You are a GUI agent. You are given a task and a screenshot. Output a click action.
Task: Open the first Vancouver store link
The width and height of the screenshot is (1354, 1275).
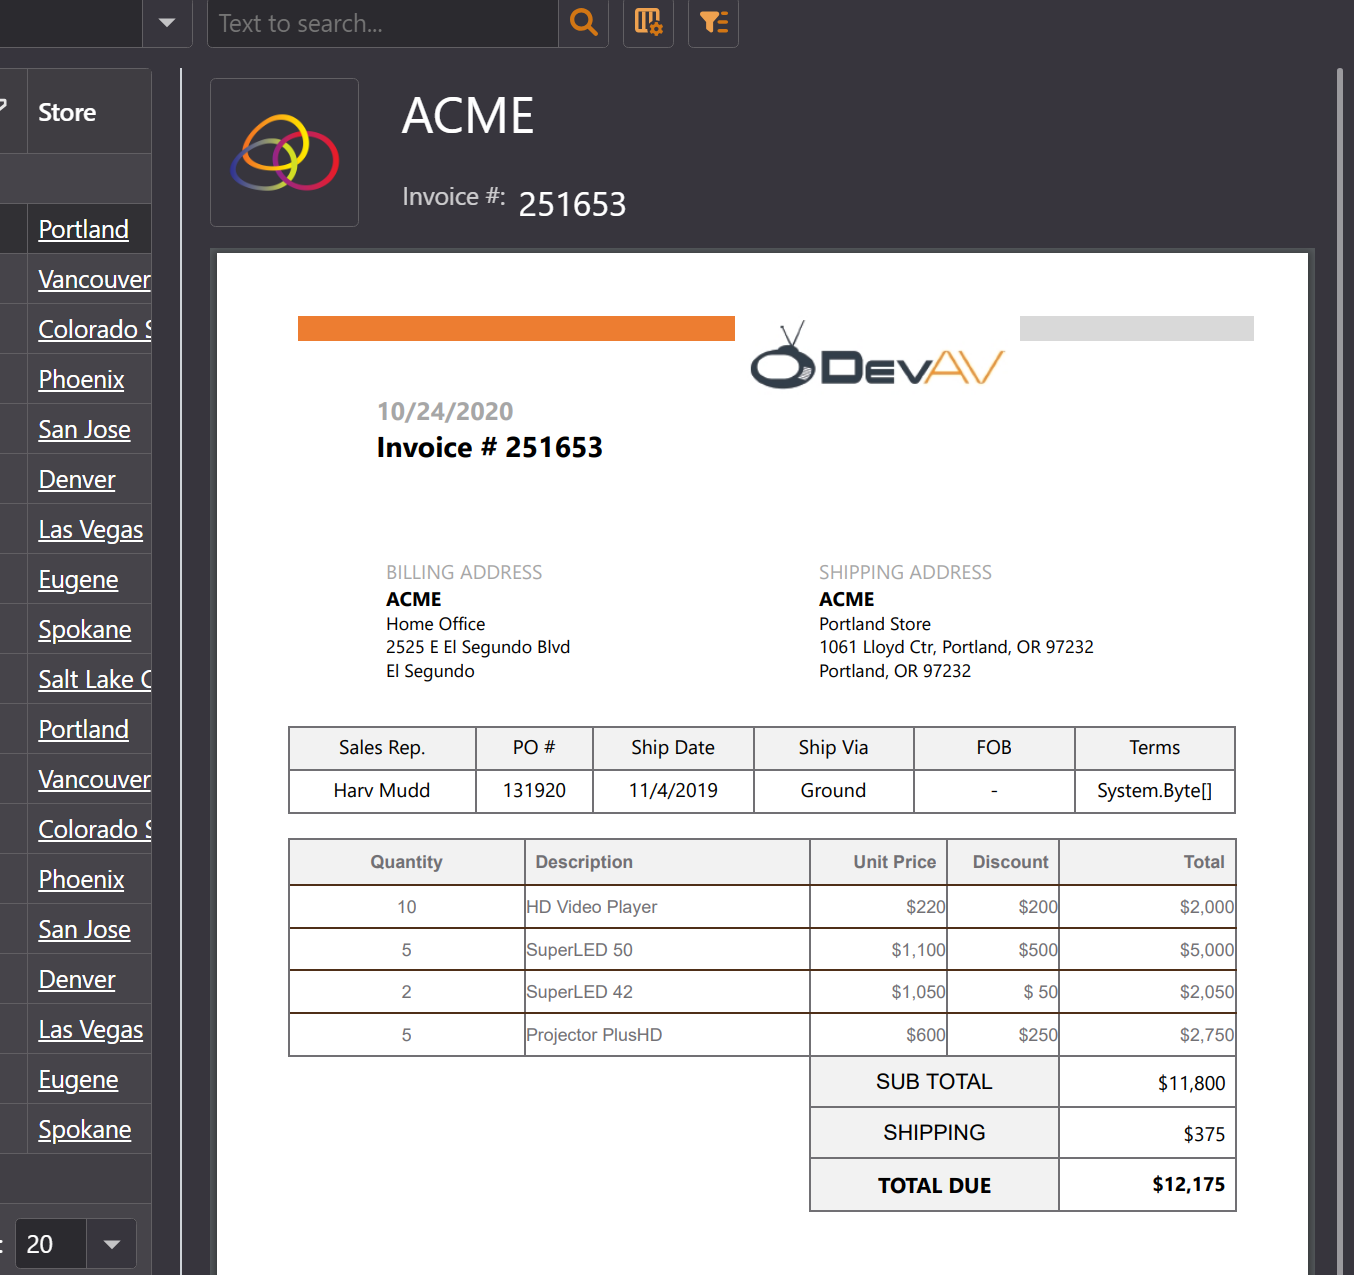[x=94, y=279]
